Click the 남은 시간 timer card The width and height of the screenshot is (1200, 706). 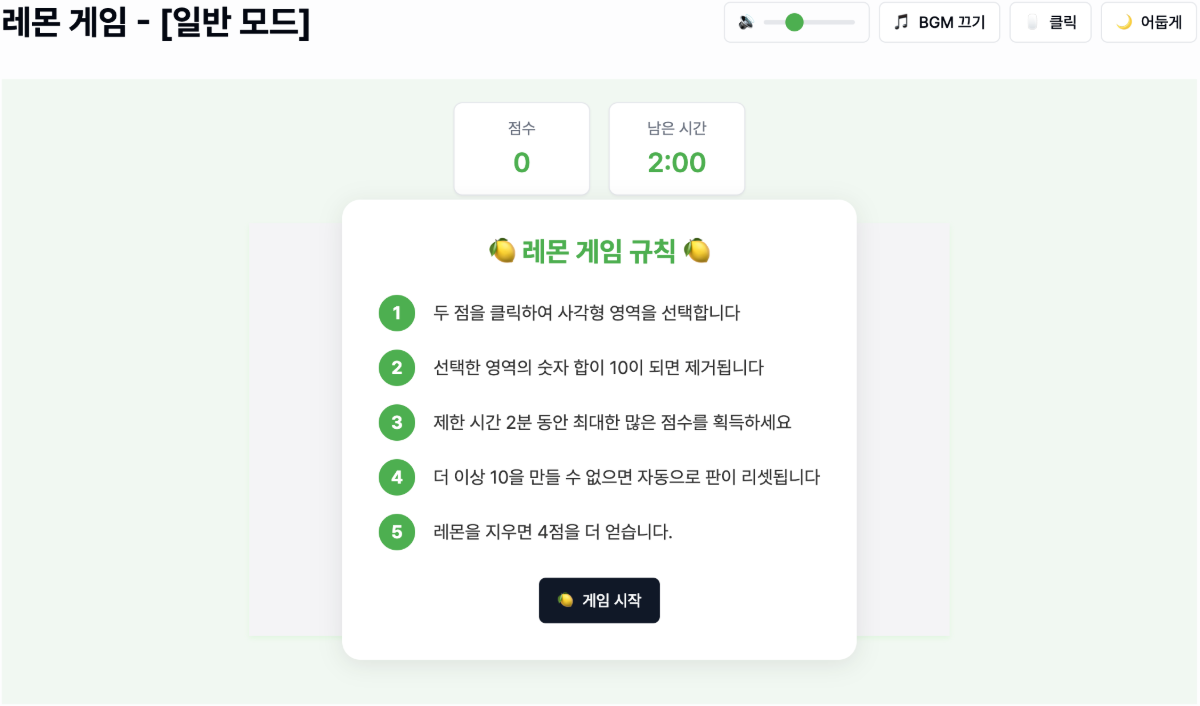tap(676, 149)
